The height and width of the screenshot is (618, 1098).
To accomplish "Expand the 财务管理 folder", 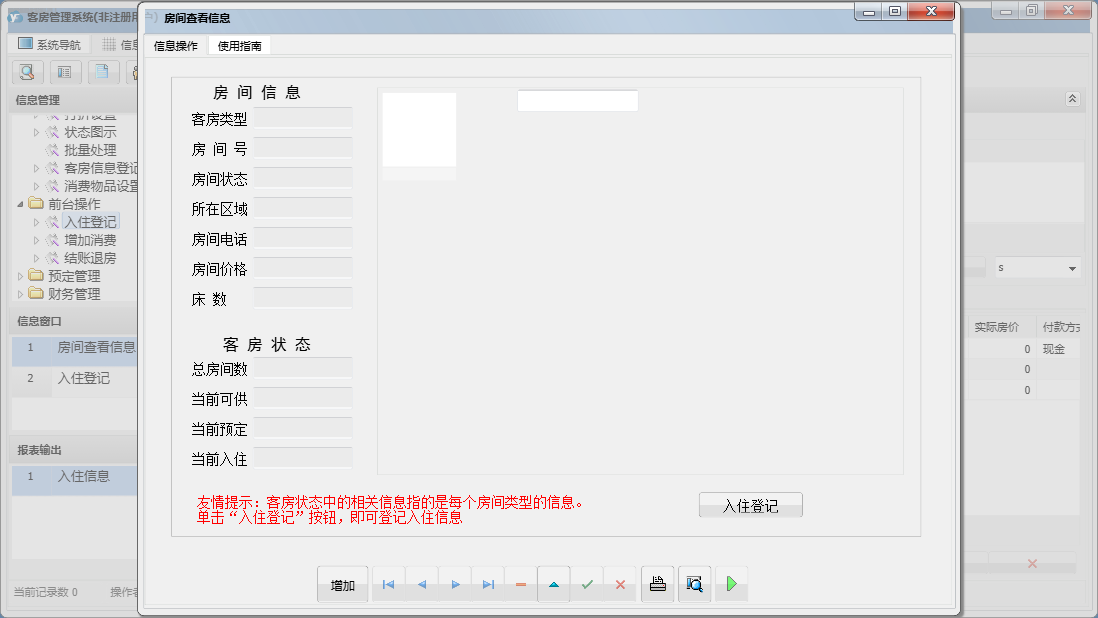I will [x=20, y=295].
